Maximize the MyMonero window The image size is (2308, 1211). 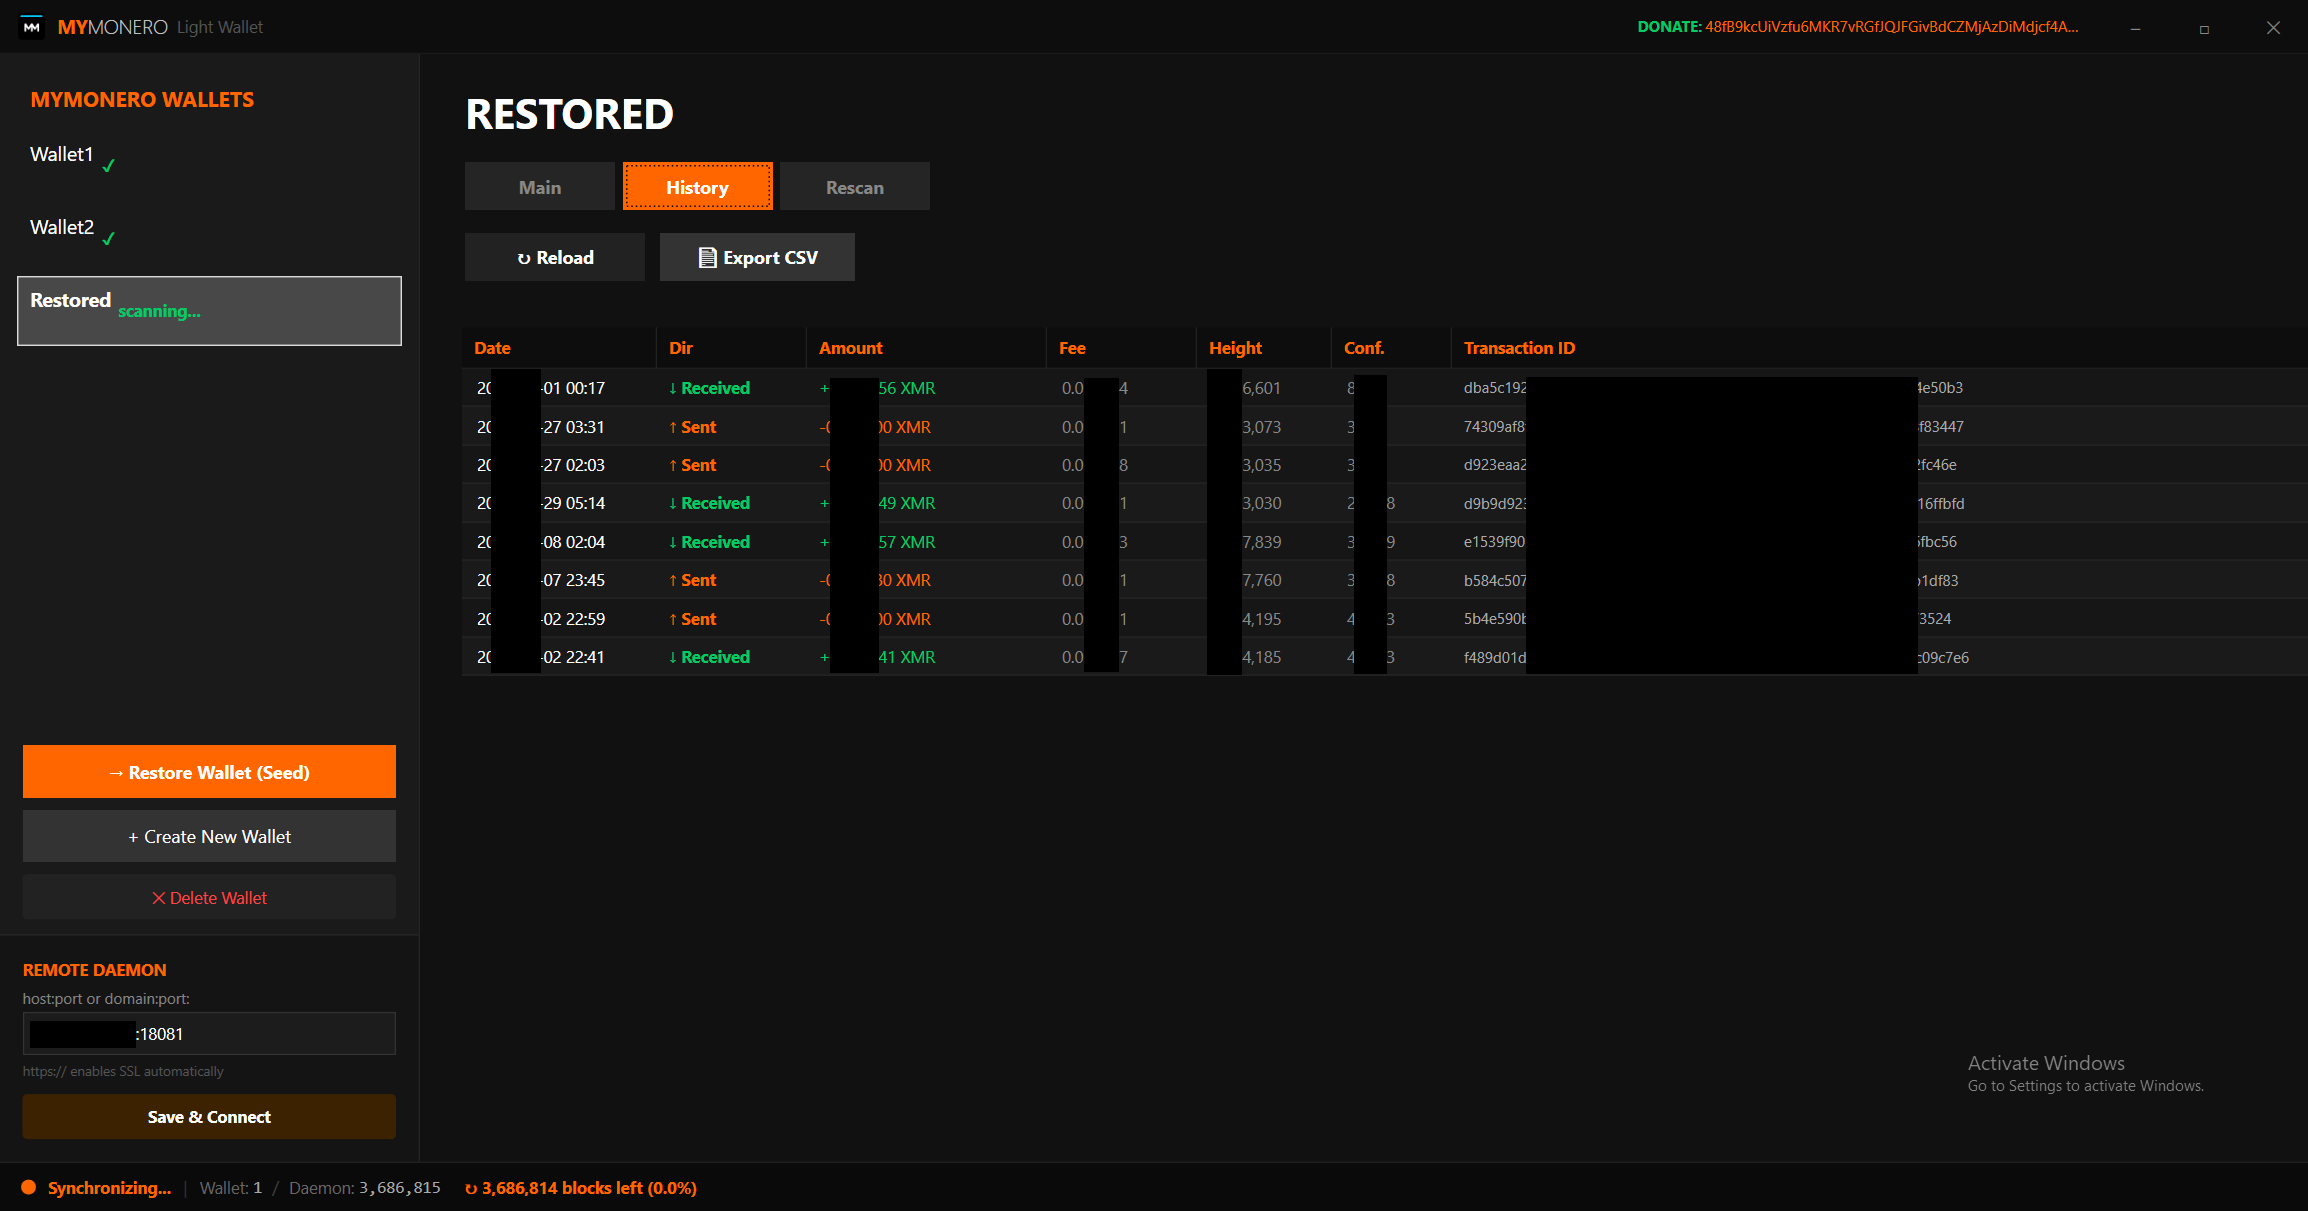(x=2204, y=28)
